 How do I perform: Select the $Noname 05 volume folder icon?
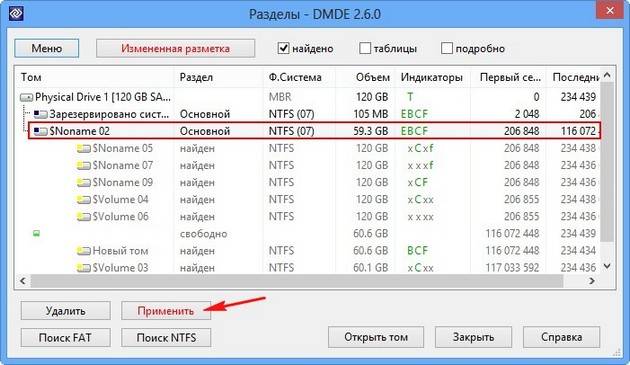pos(84,148)
